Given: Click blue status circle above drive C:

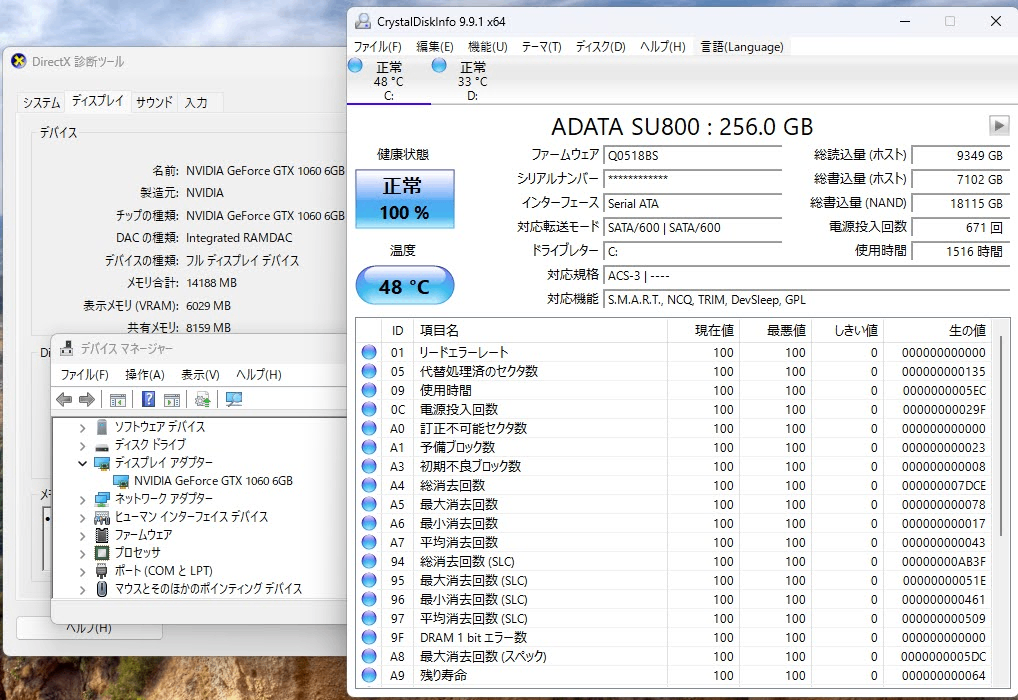Looking at the screenshot, I should pos(355,65).
